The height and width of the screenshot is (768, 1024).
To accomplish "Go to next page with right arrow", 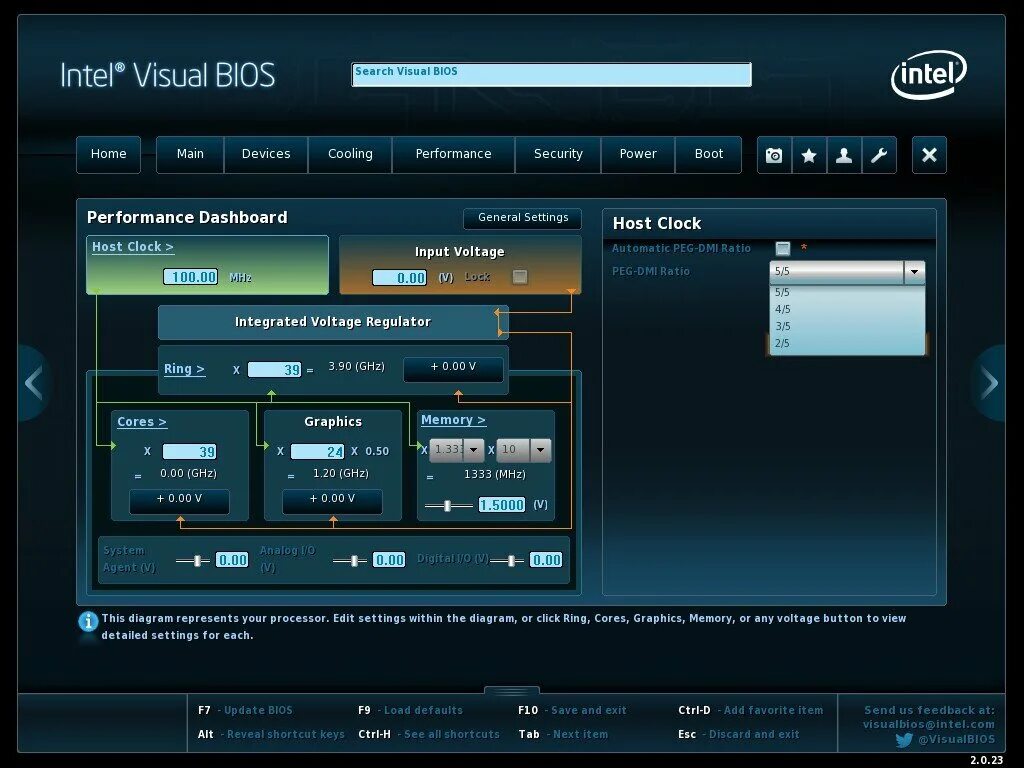I will click(989, 383).
